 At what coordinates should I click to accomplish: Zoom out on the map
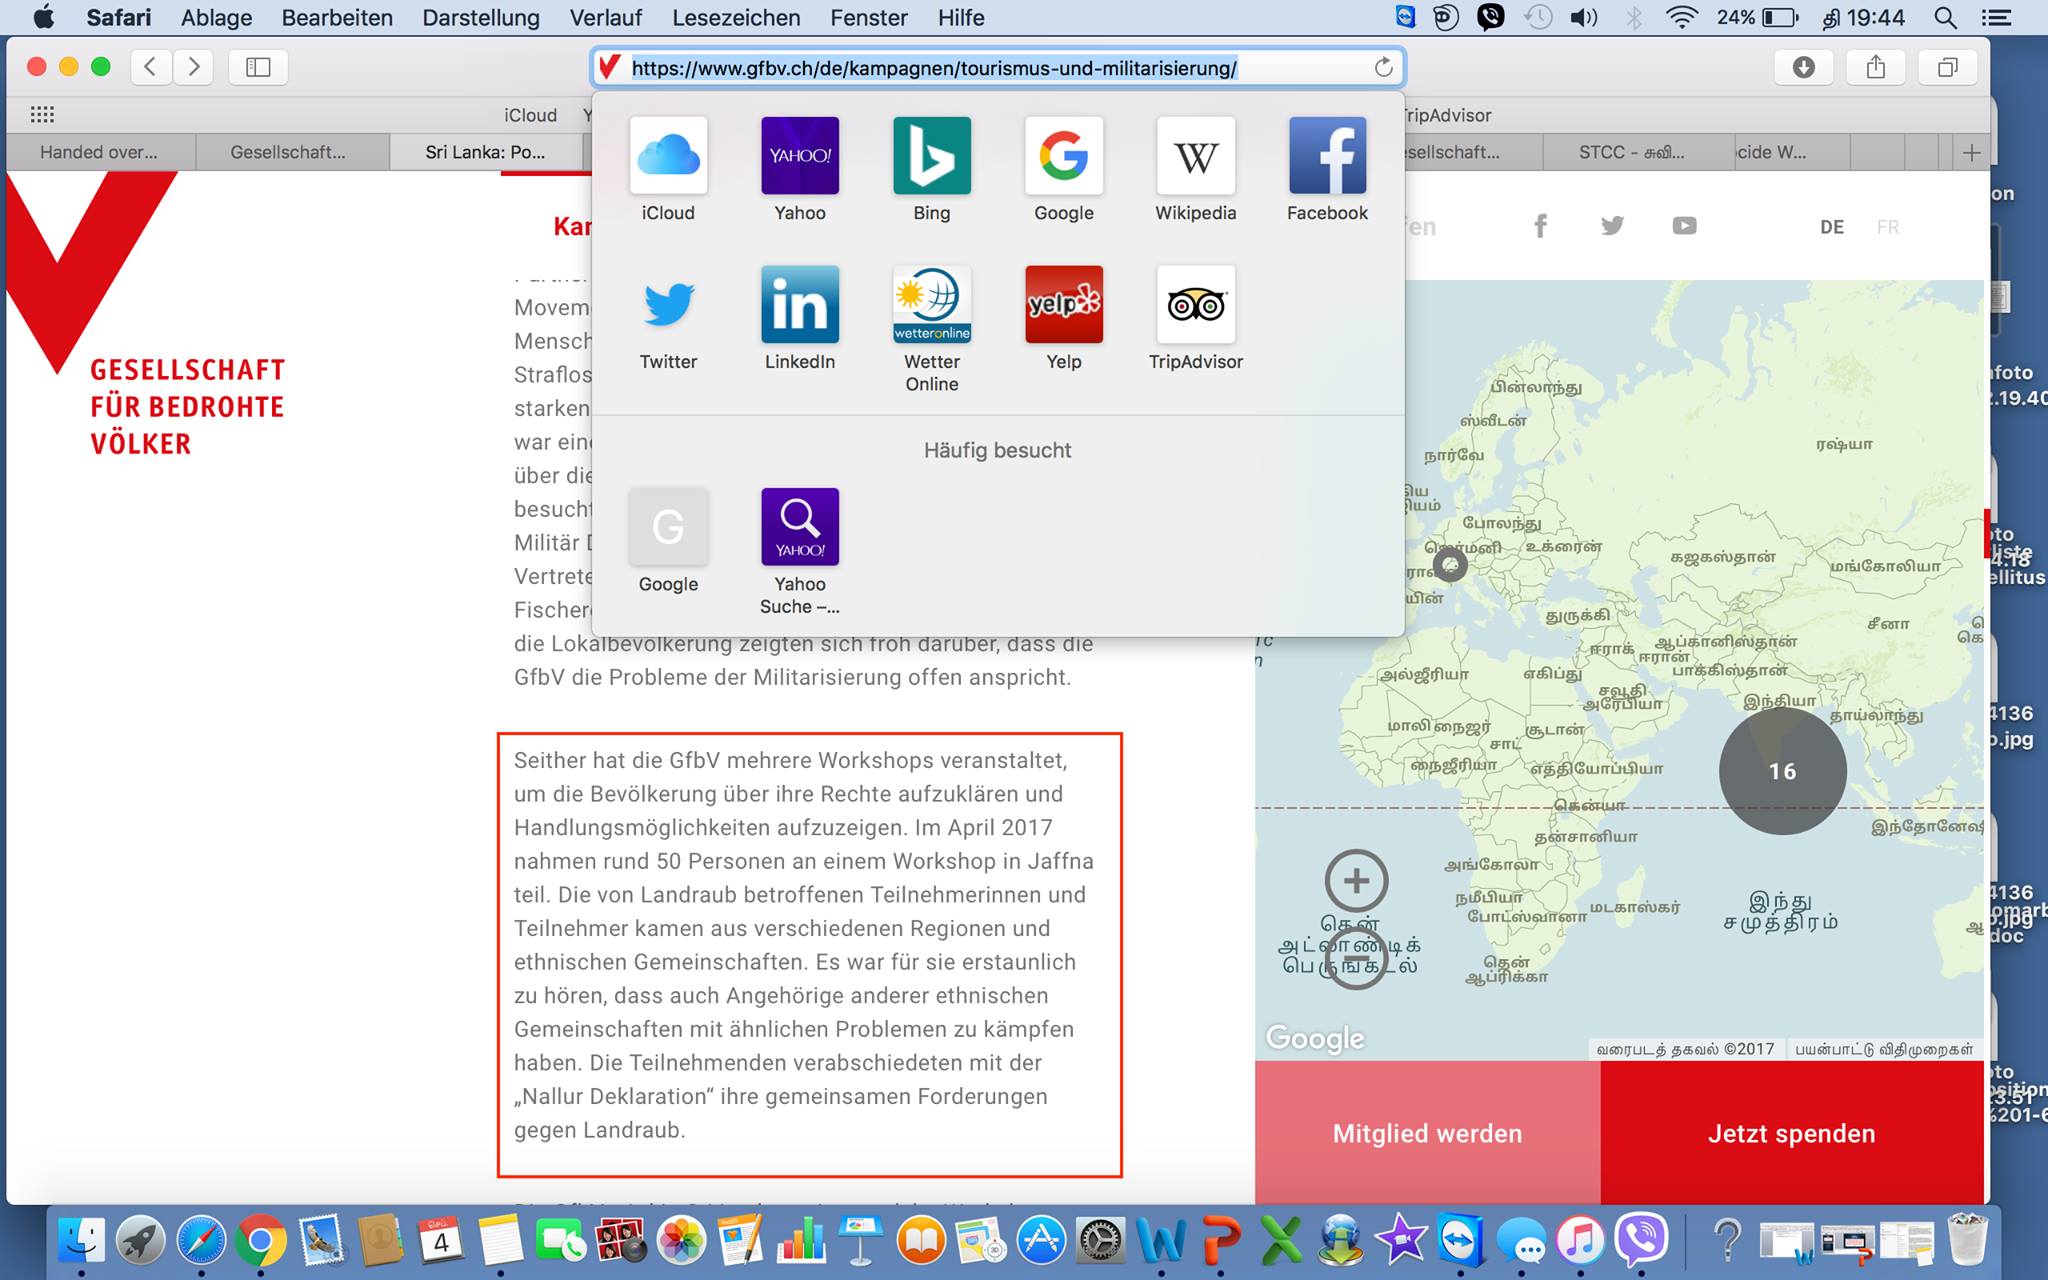coord(1356,960)
